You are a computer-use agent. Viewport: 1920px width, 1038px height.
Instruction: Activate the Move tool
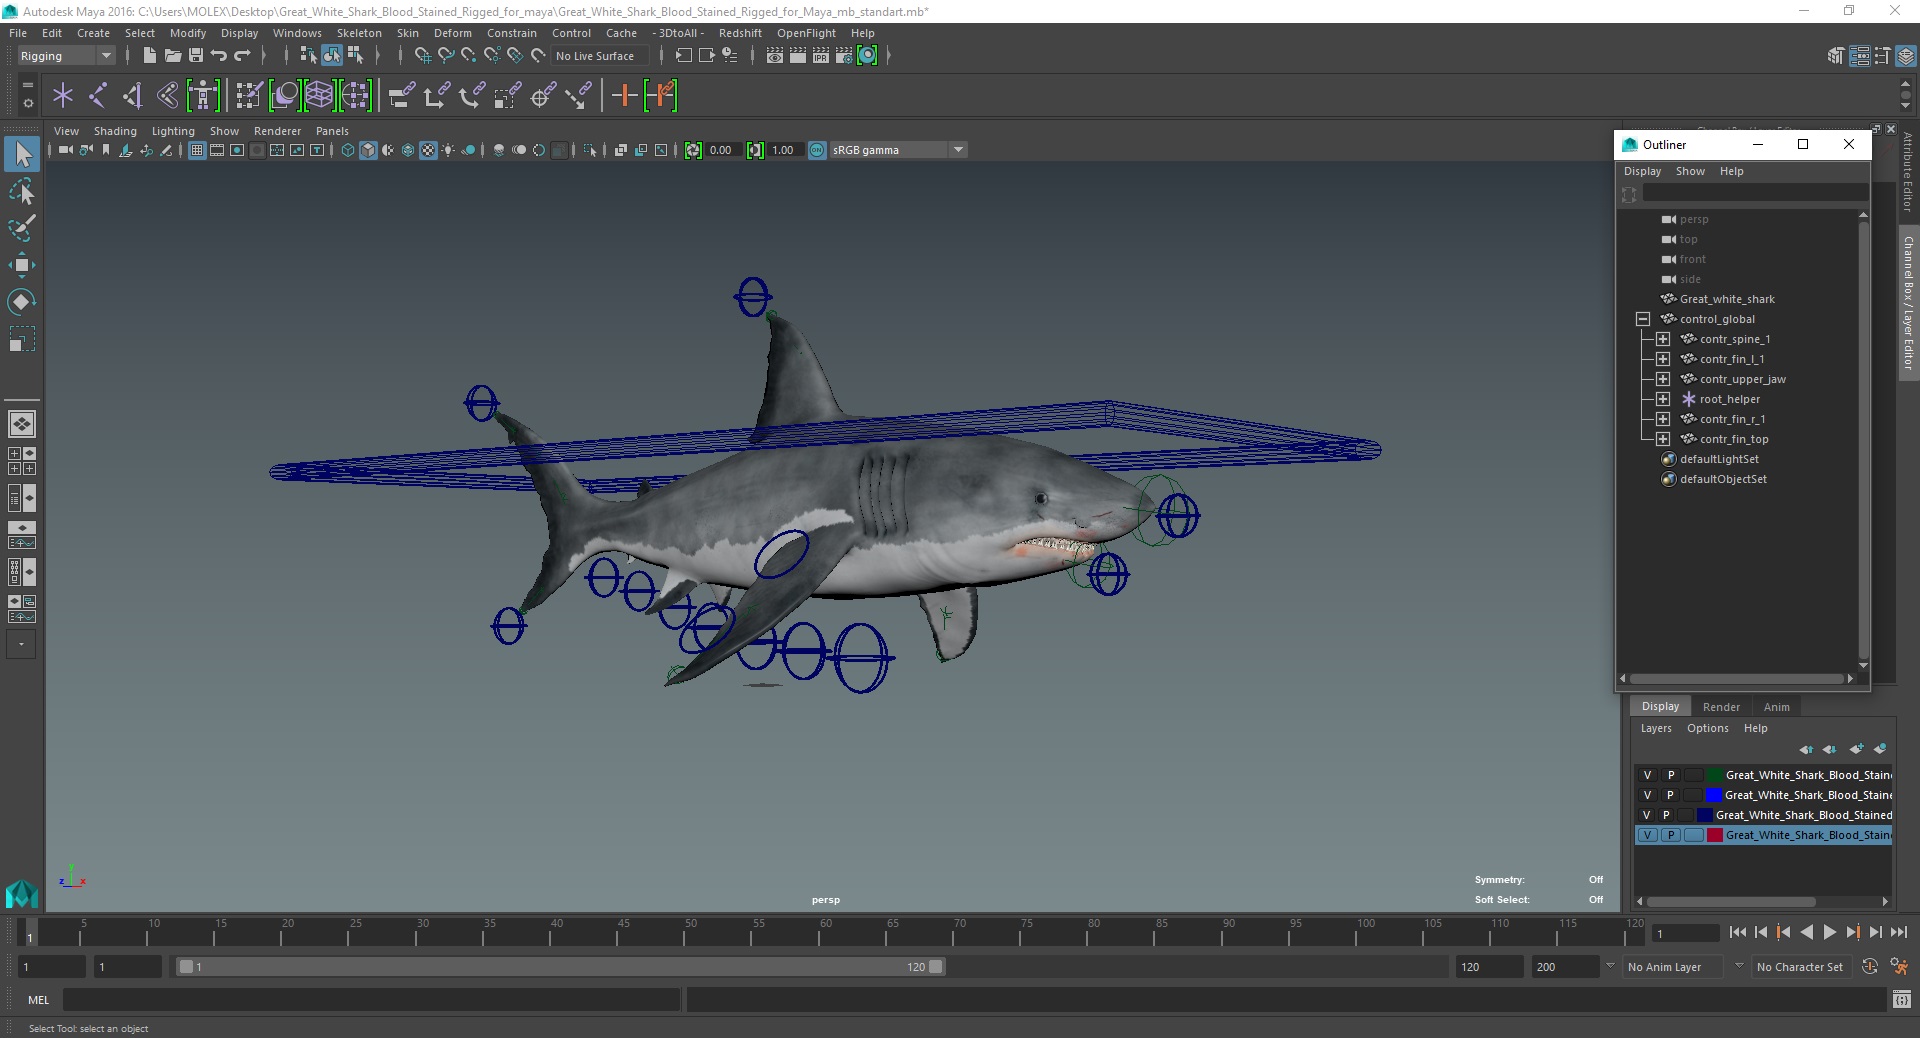22,265
